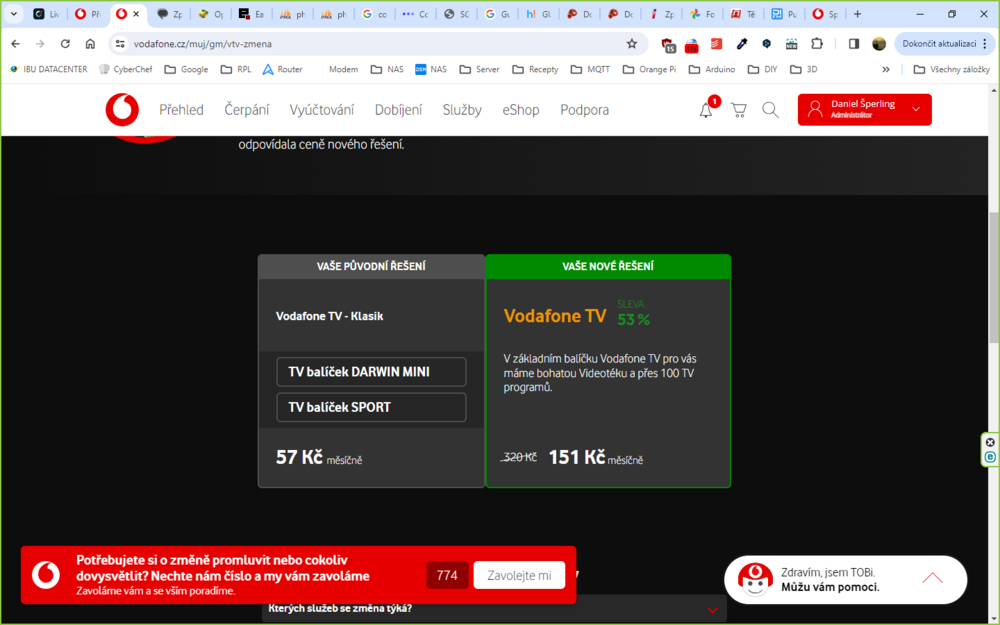Open the Extensions puzzle icon
This screenshot has height=625, width=1000.
(x=816, y=43)
